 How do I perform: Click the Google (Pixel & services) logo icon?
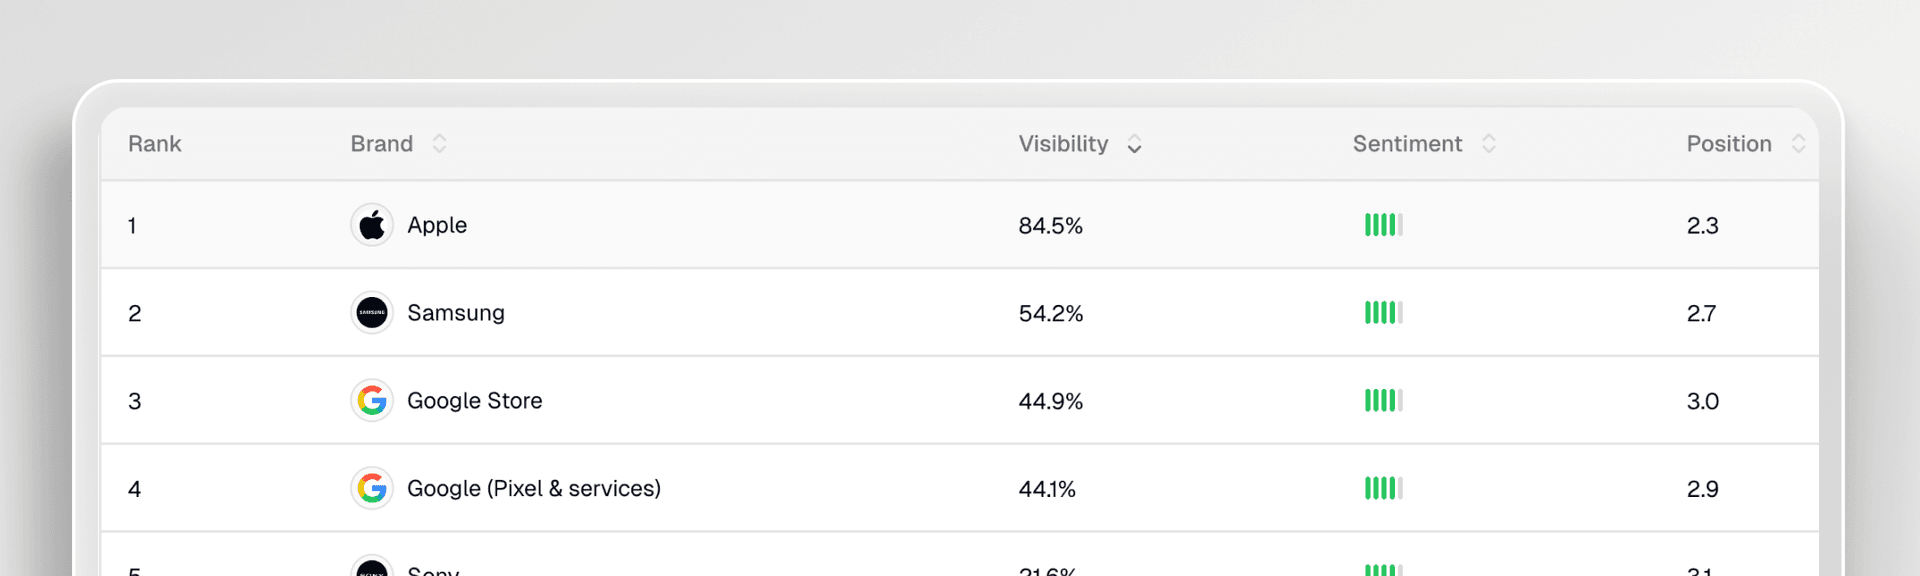point(371,489)
